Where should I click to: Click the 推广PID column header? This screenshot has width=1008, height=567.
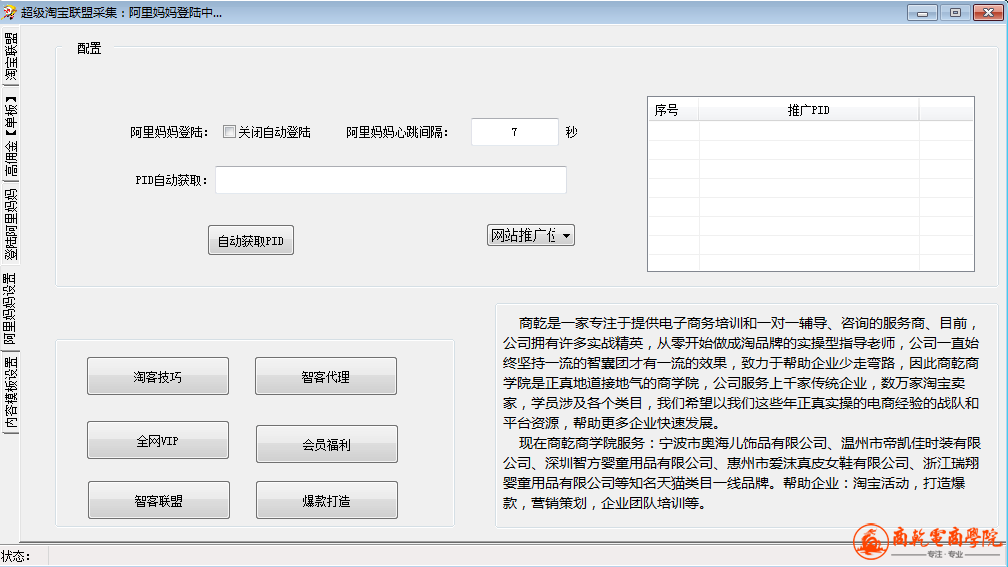pos(809,110)
